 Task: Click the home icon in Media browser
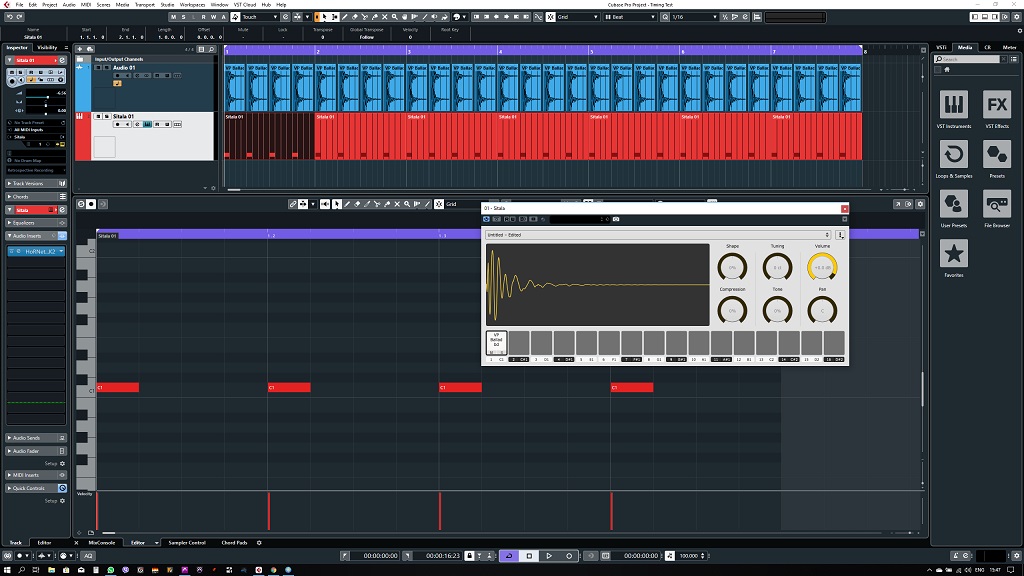(x=947, y=69)
